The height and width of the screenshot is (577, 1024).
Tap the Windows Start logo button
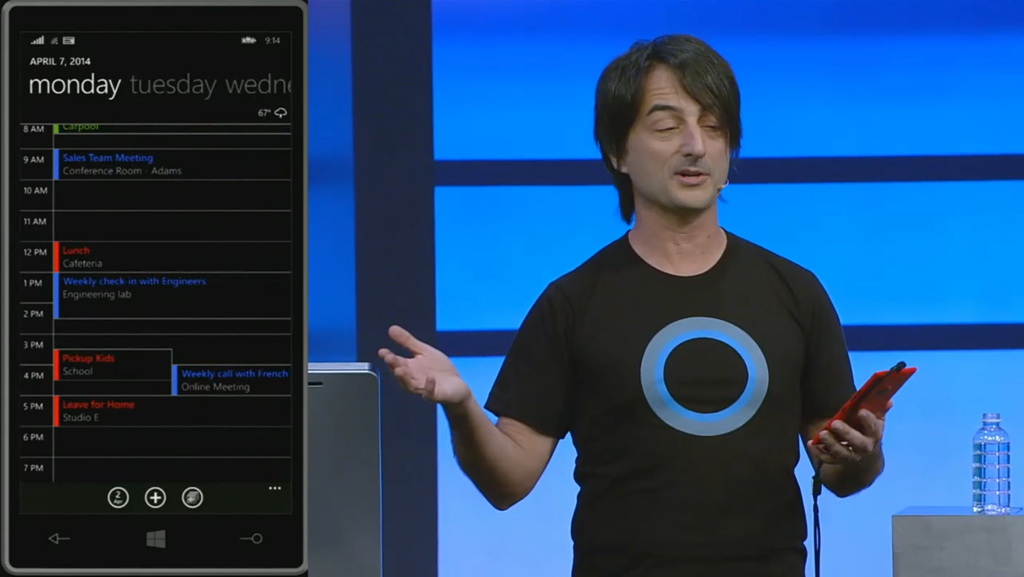click(x=155, y=538)
